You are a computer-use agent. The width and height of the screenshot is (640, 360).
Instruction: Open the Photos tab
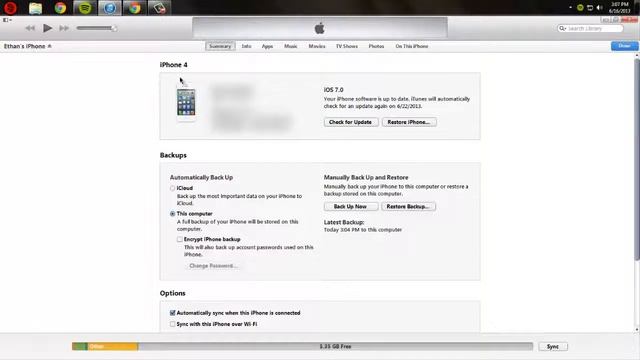(376, 46)
